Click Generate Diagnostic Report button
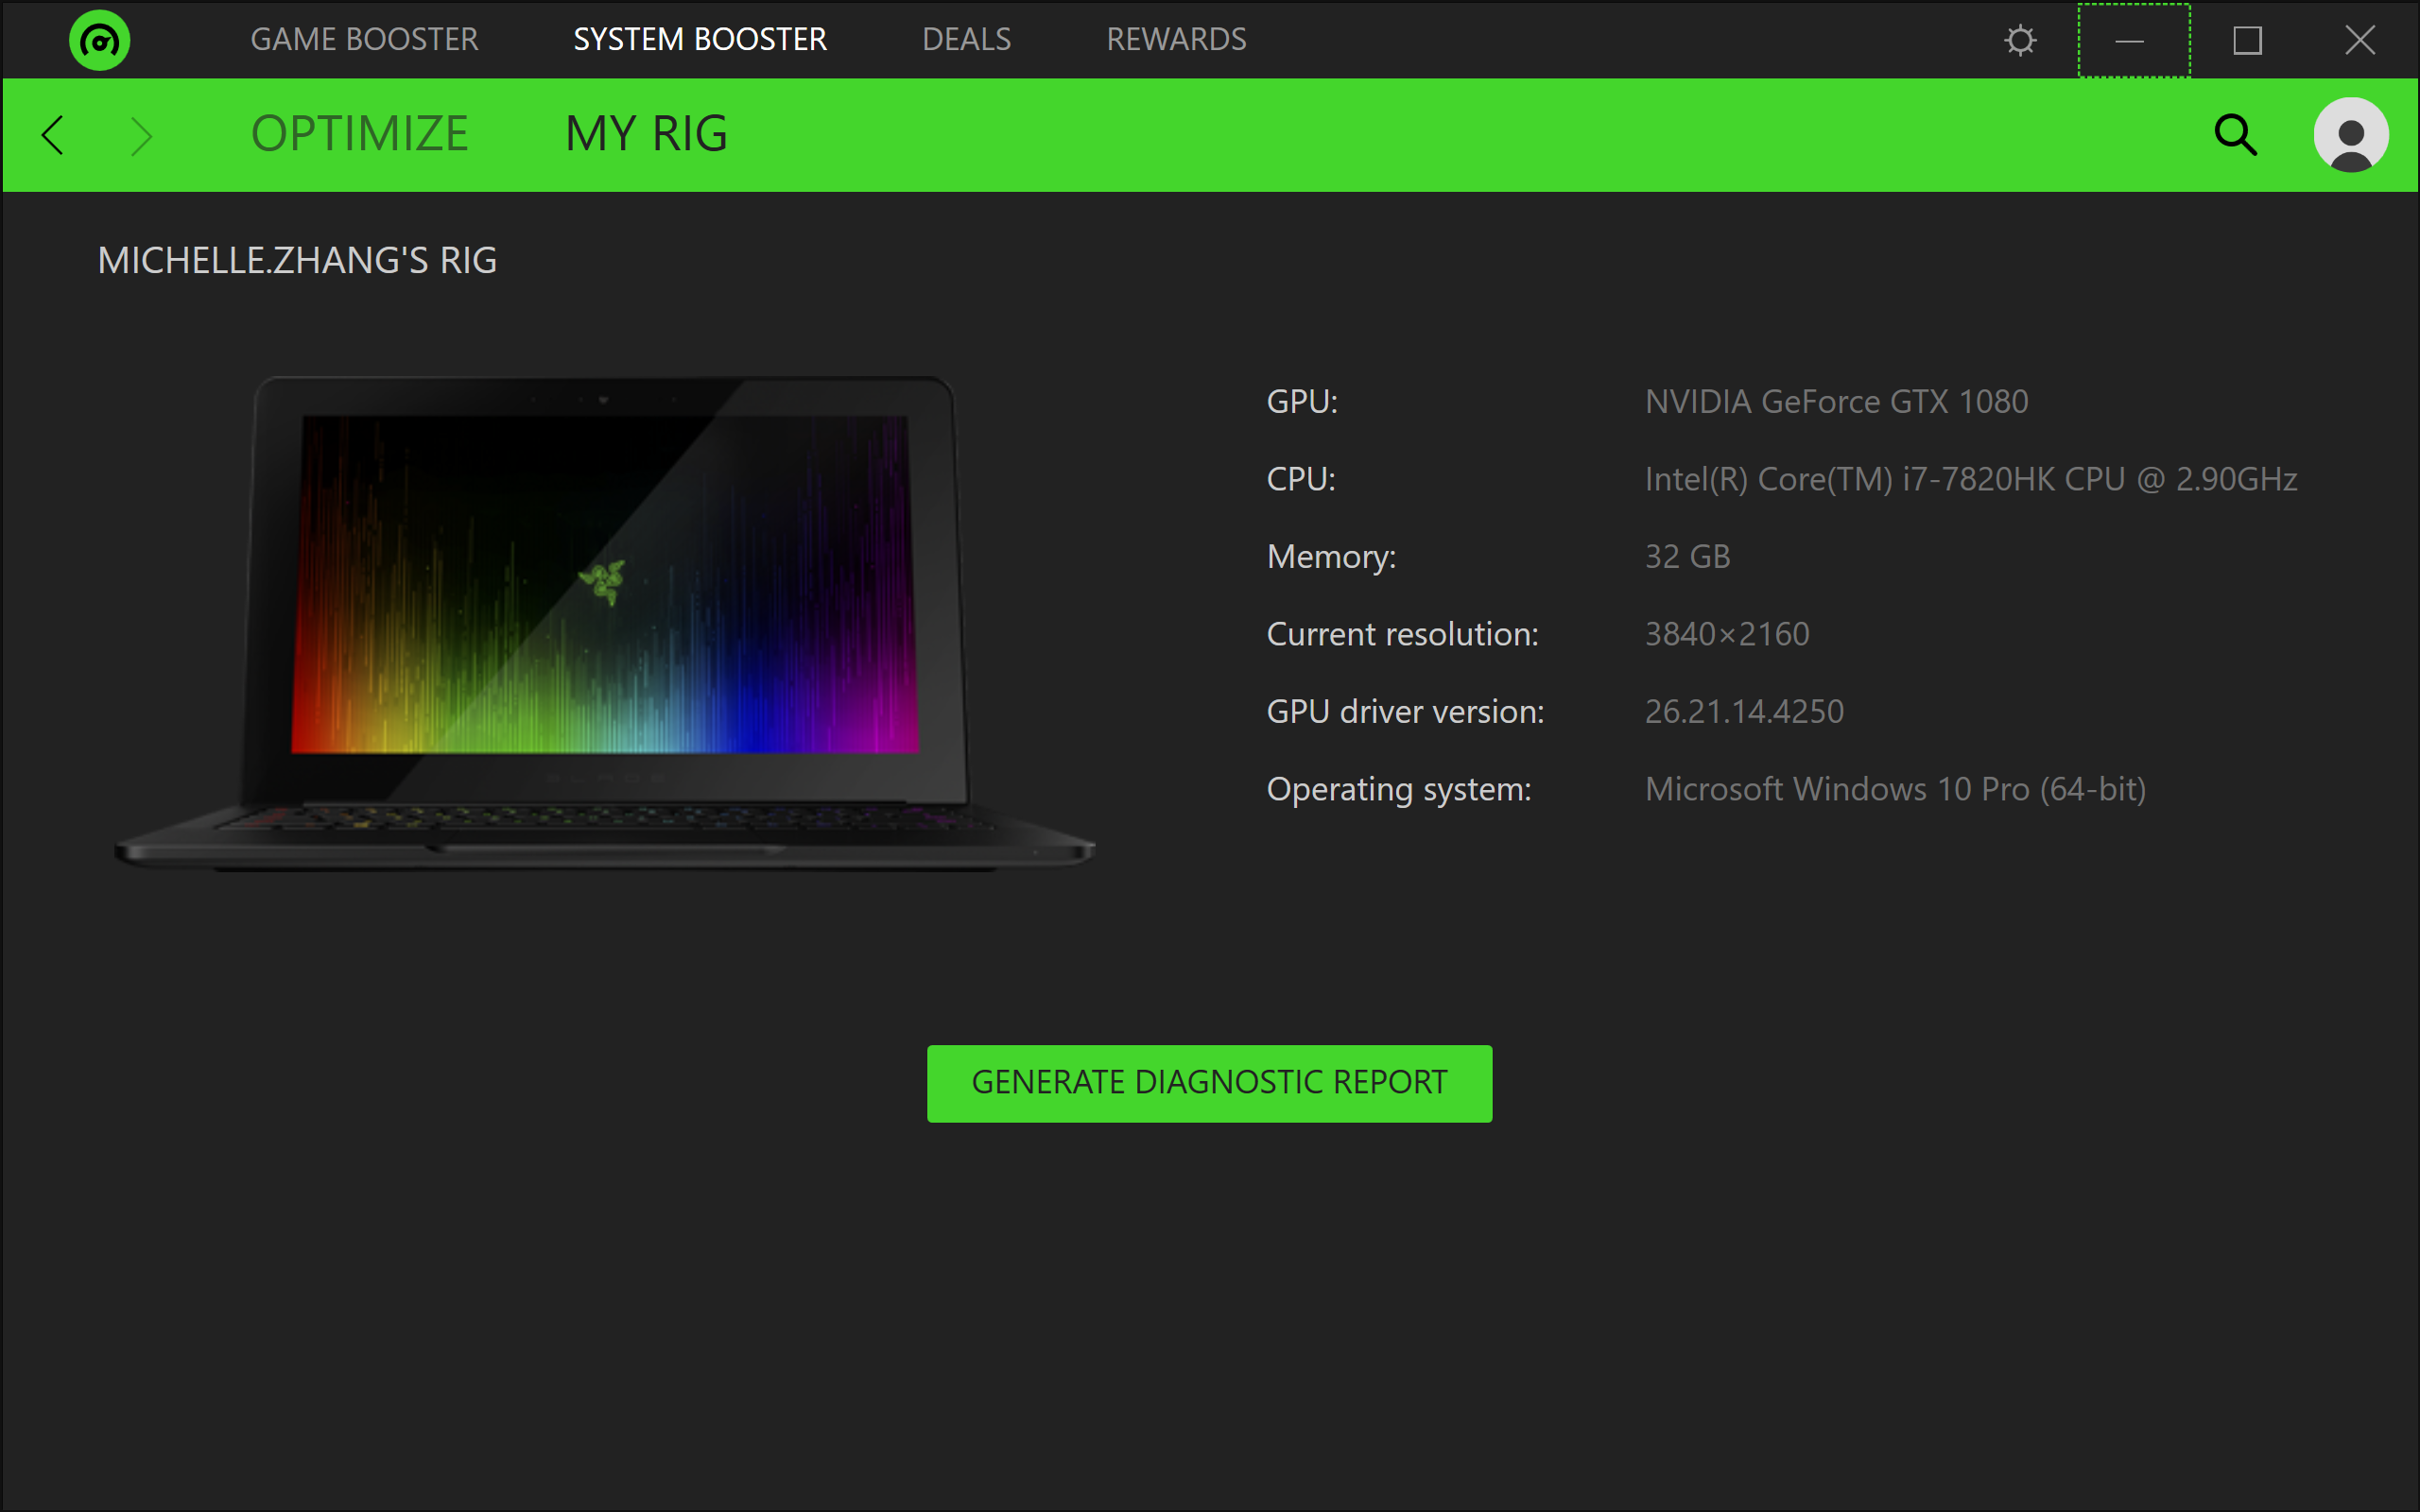The image size is (2420, 1512). click(x=1209, y=1083)
